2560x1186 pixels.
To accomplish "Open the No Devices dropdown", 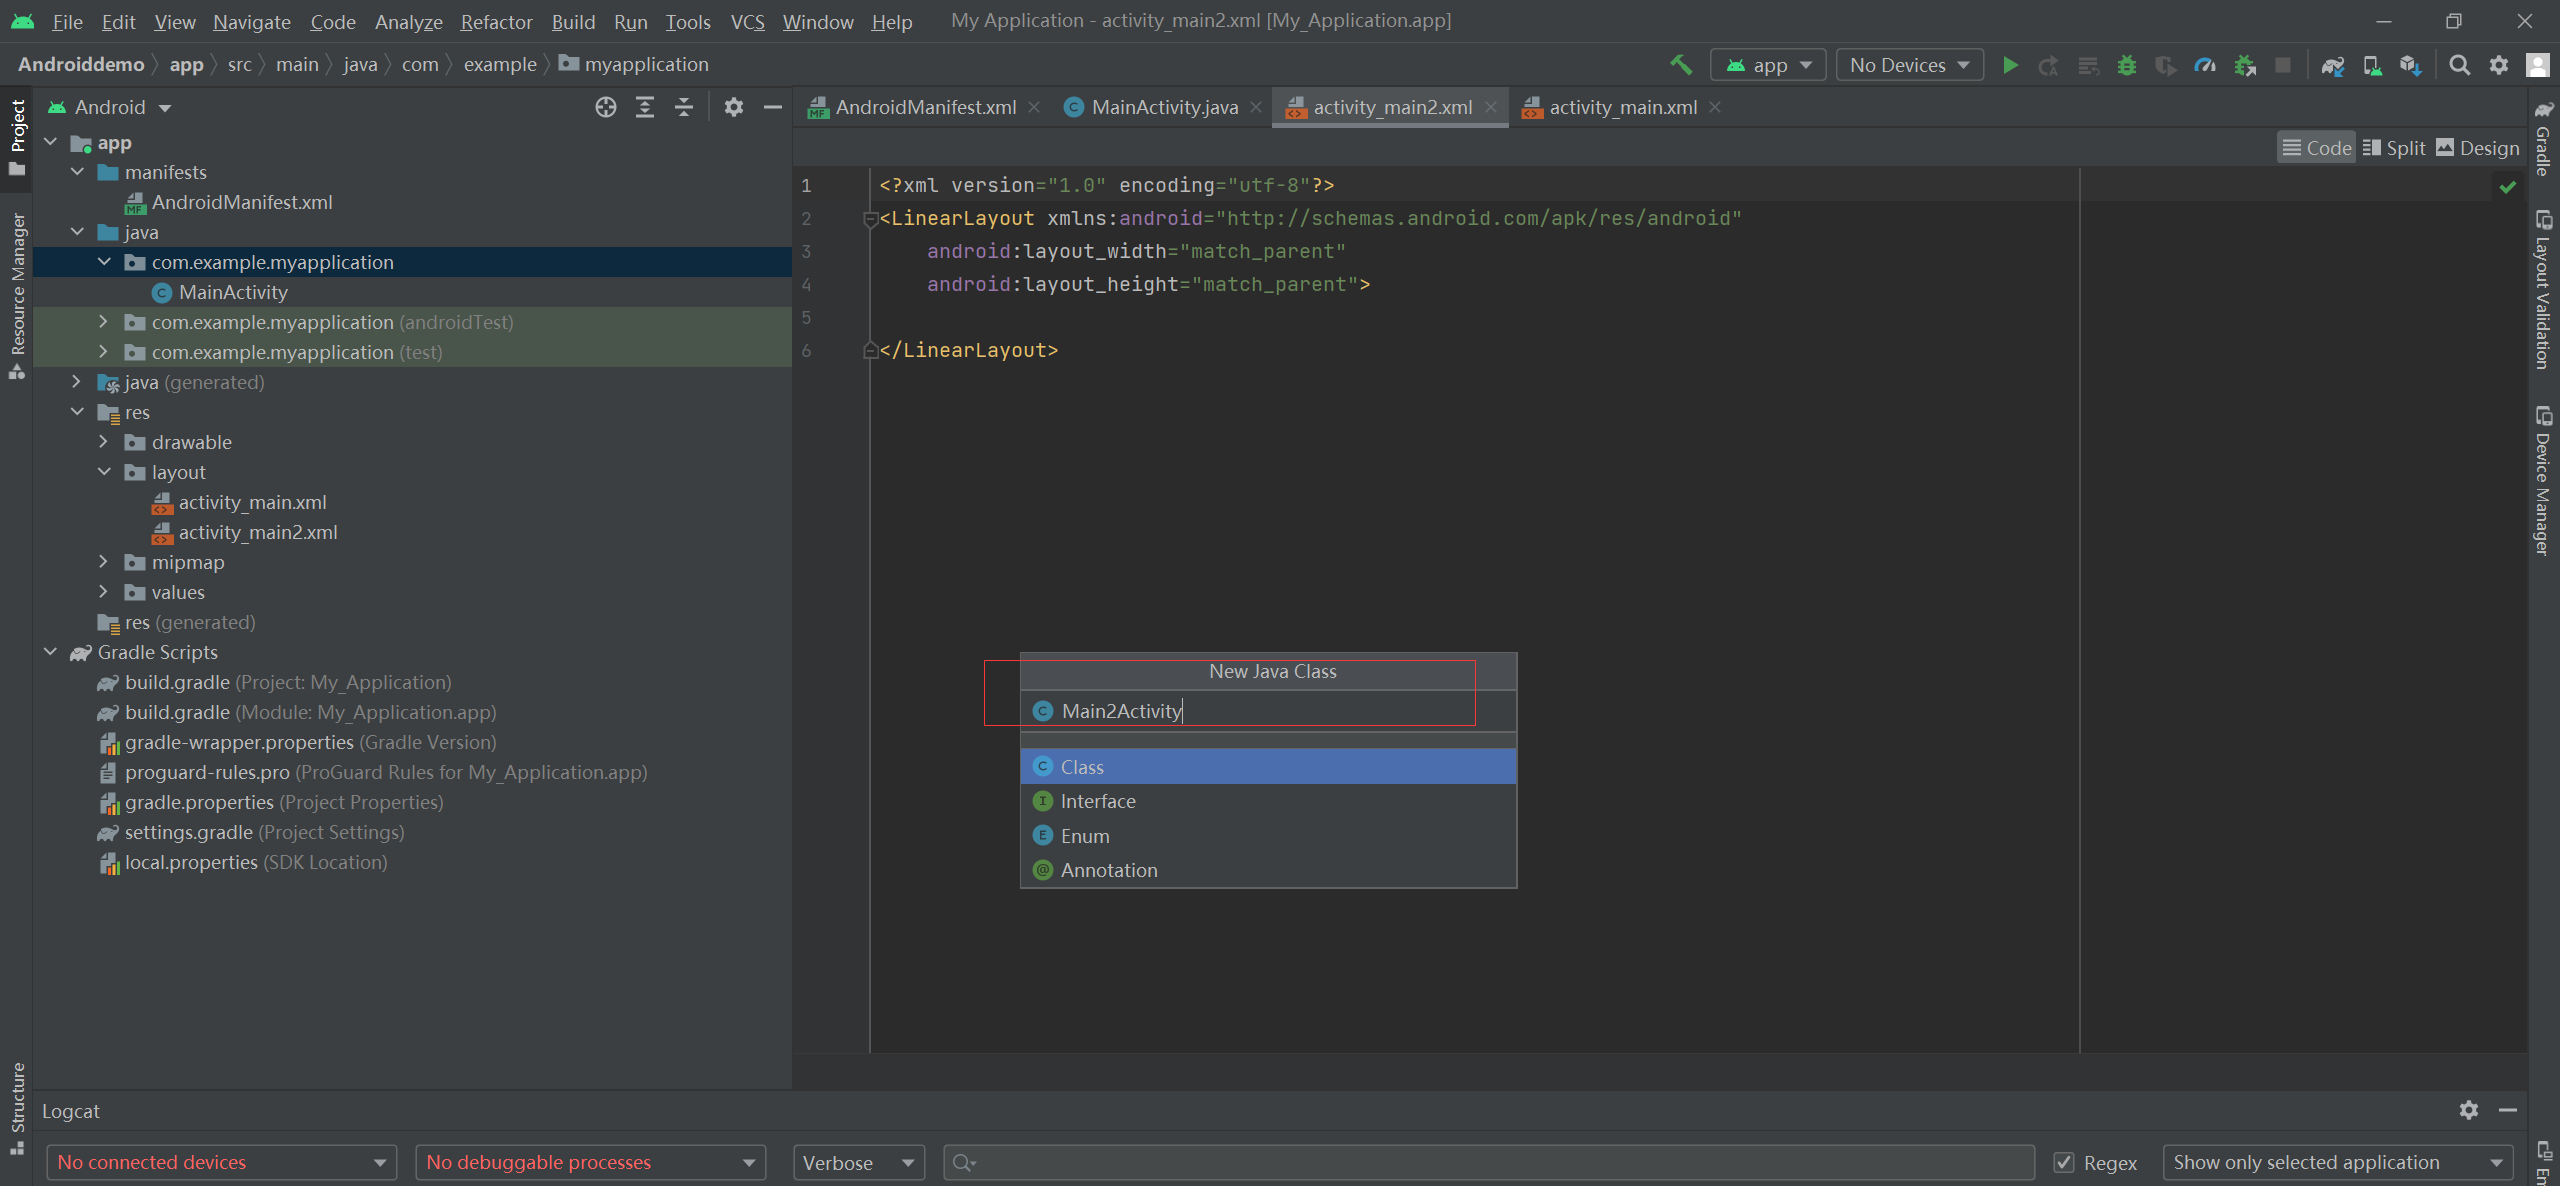I will [x=1909, y=65].
